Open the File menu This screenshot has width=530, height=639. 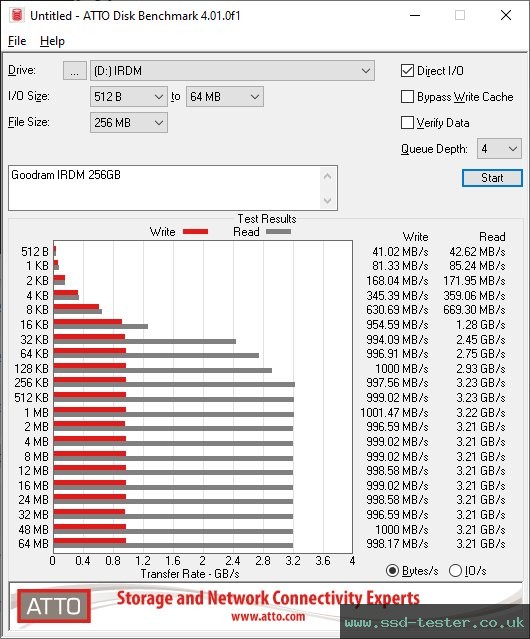click(x=17, y=41)
